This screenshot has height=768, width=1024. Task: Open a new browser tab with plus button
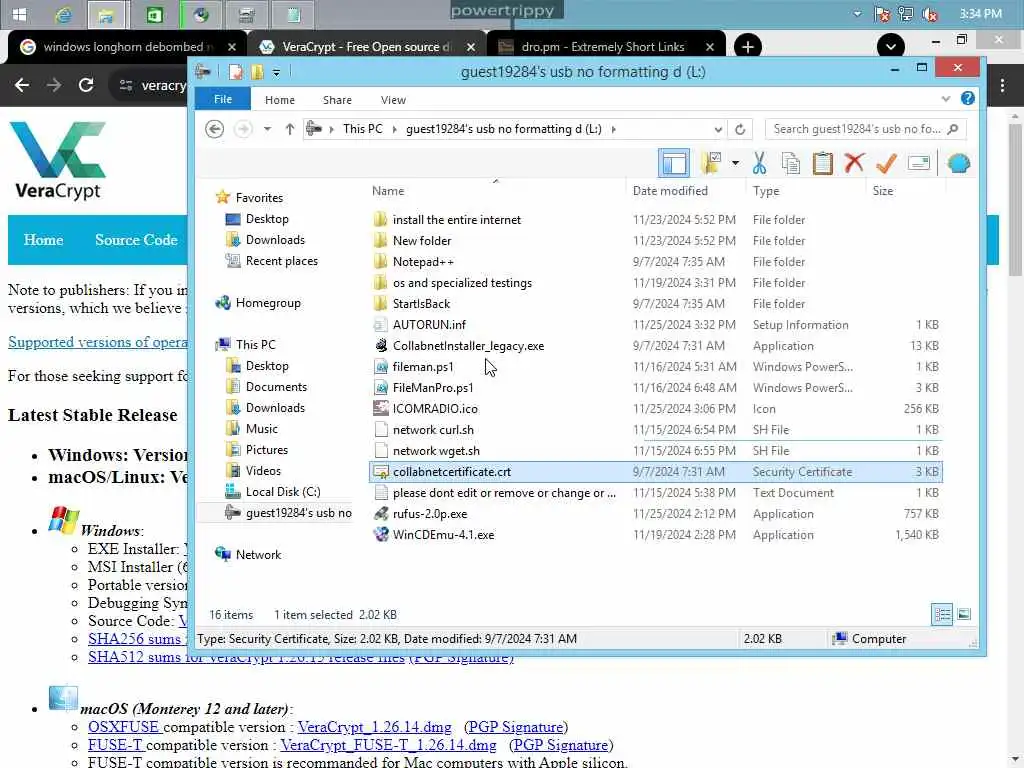(x=748, y=47)
